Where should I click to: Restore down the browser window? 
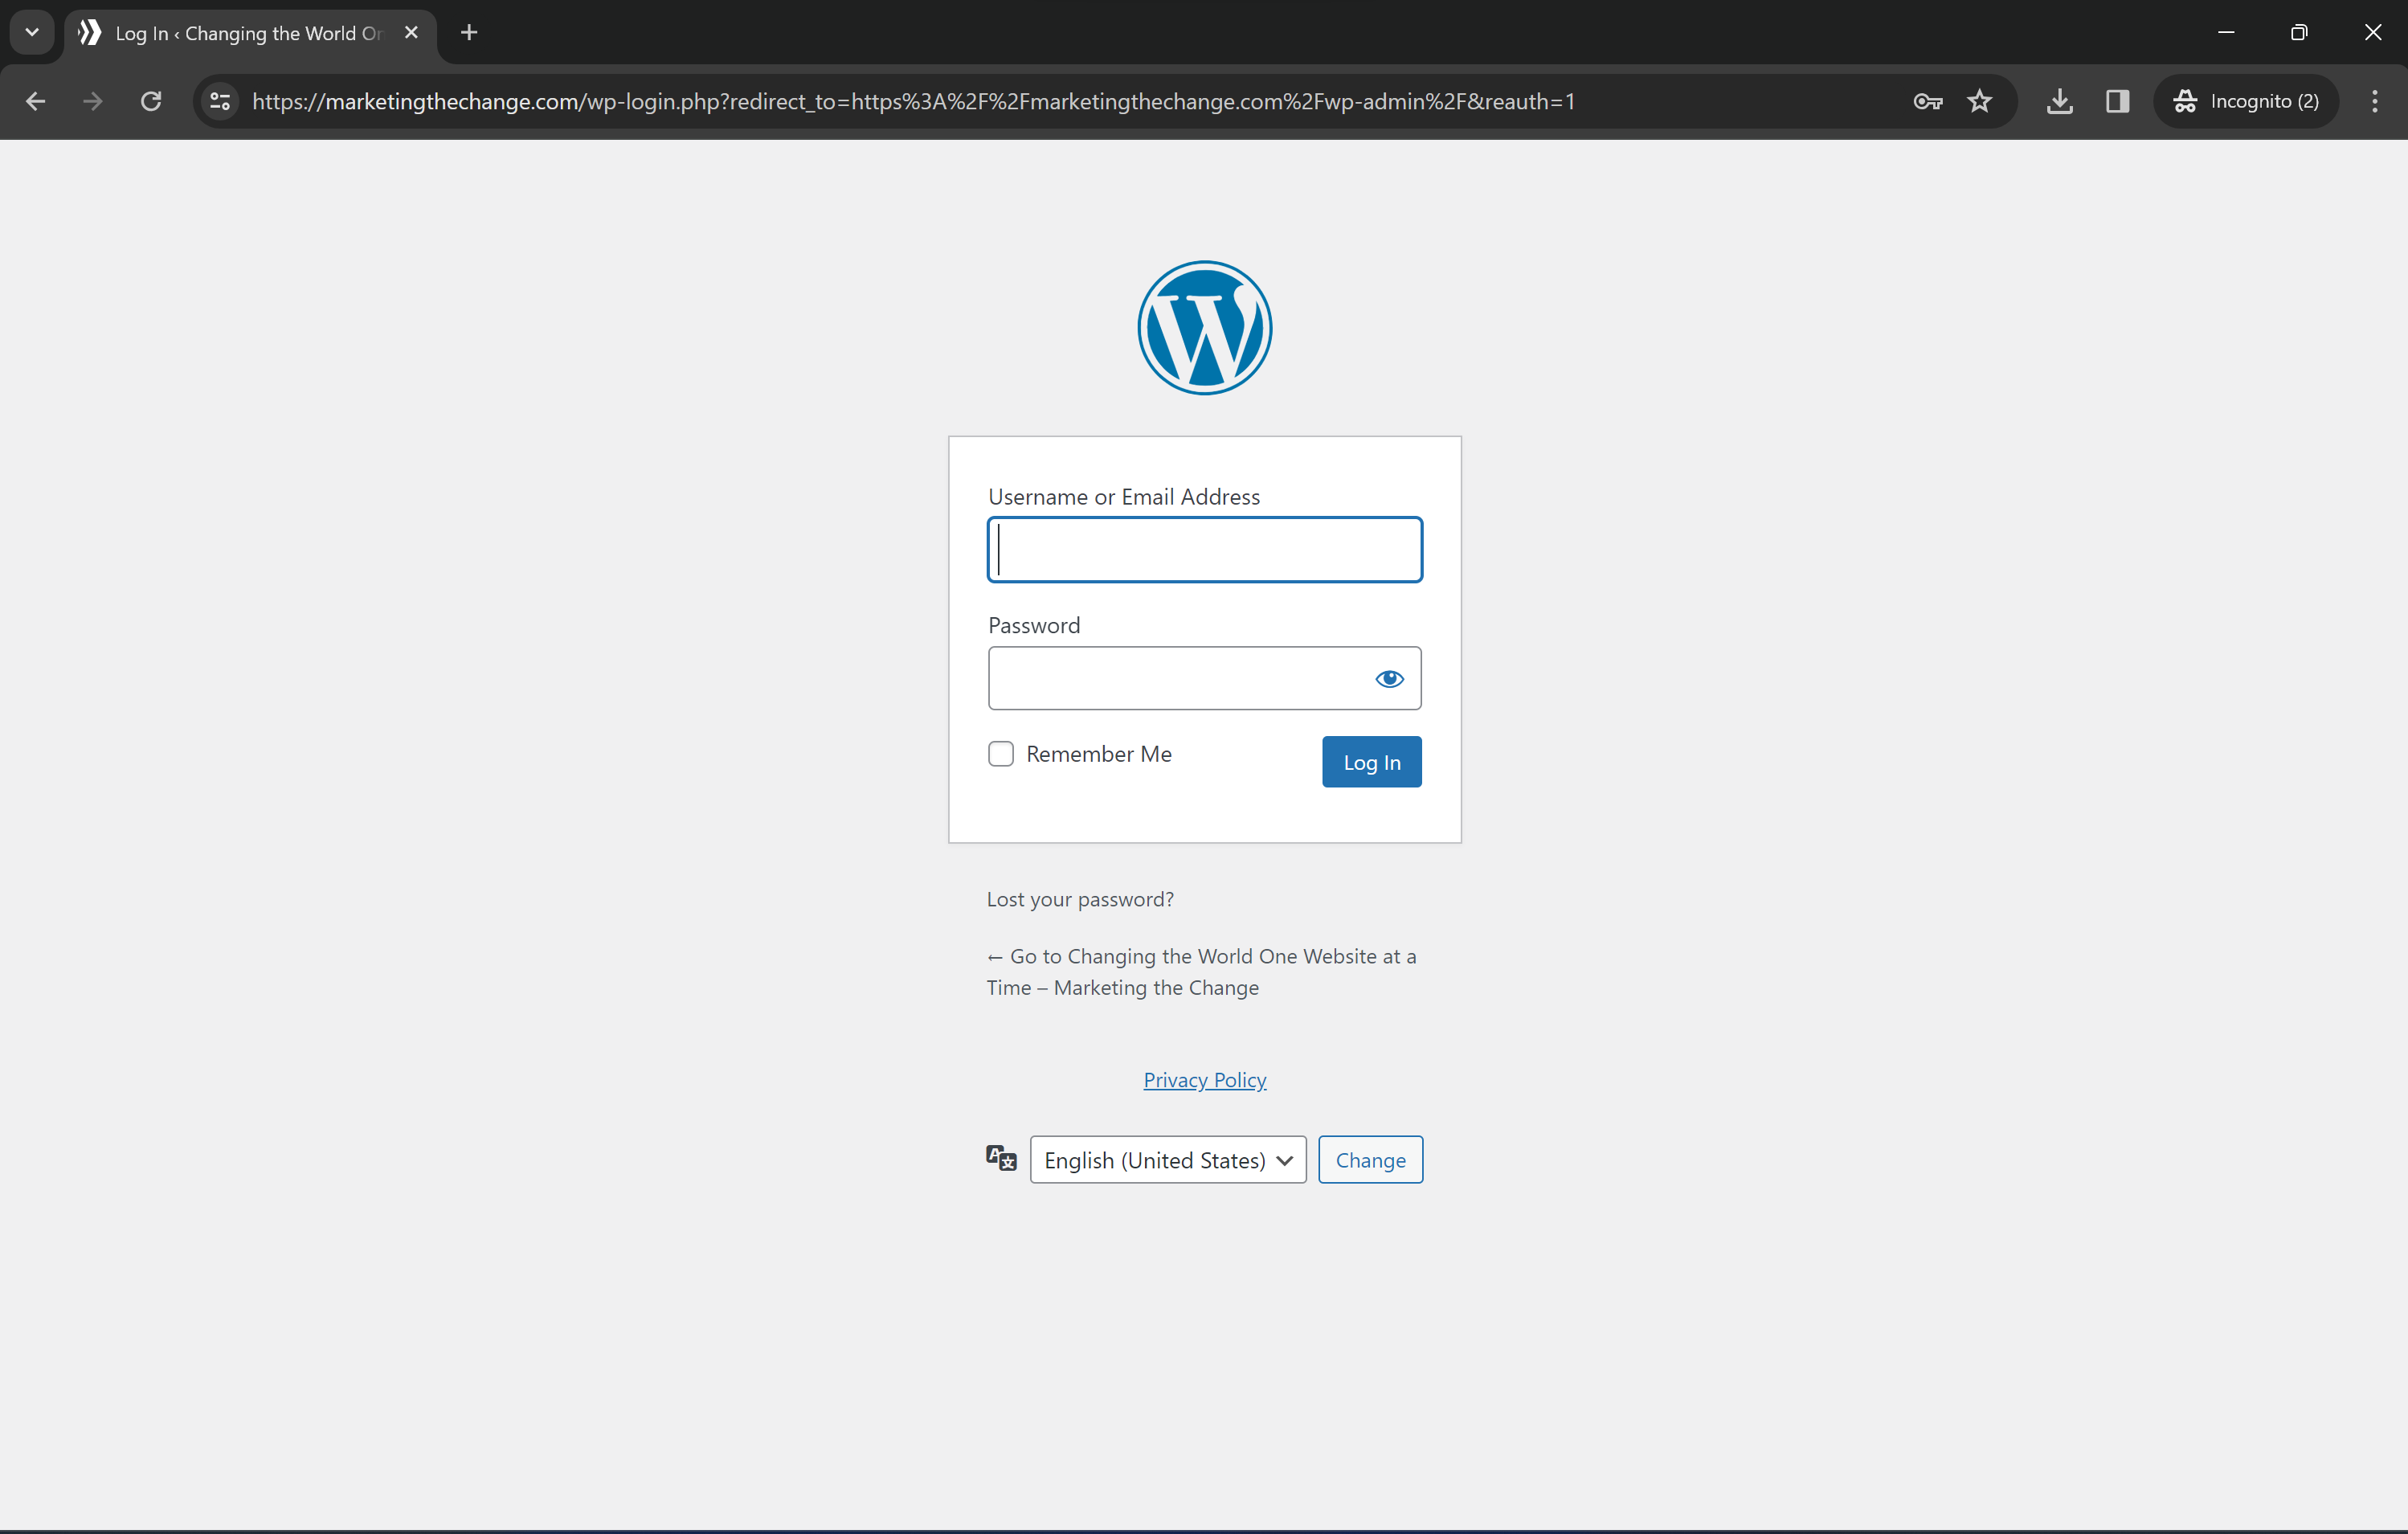[2299, 33]
